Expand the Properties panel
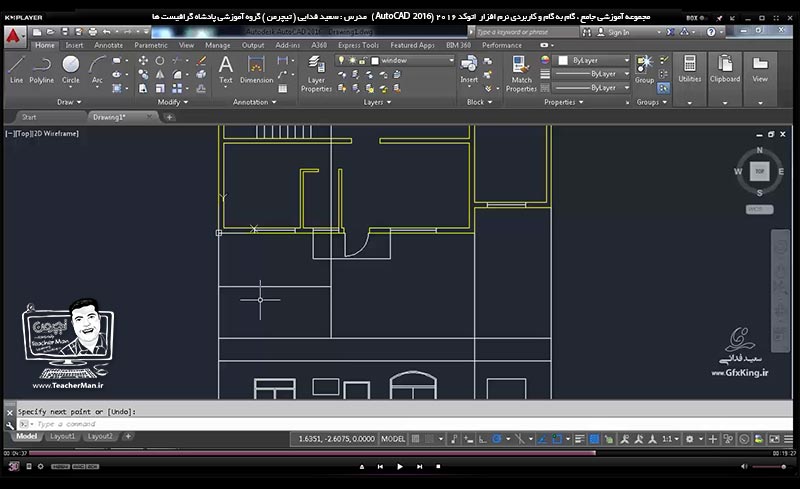This screenshot has width=800, height=489. [x=563, y=102]
